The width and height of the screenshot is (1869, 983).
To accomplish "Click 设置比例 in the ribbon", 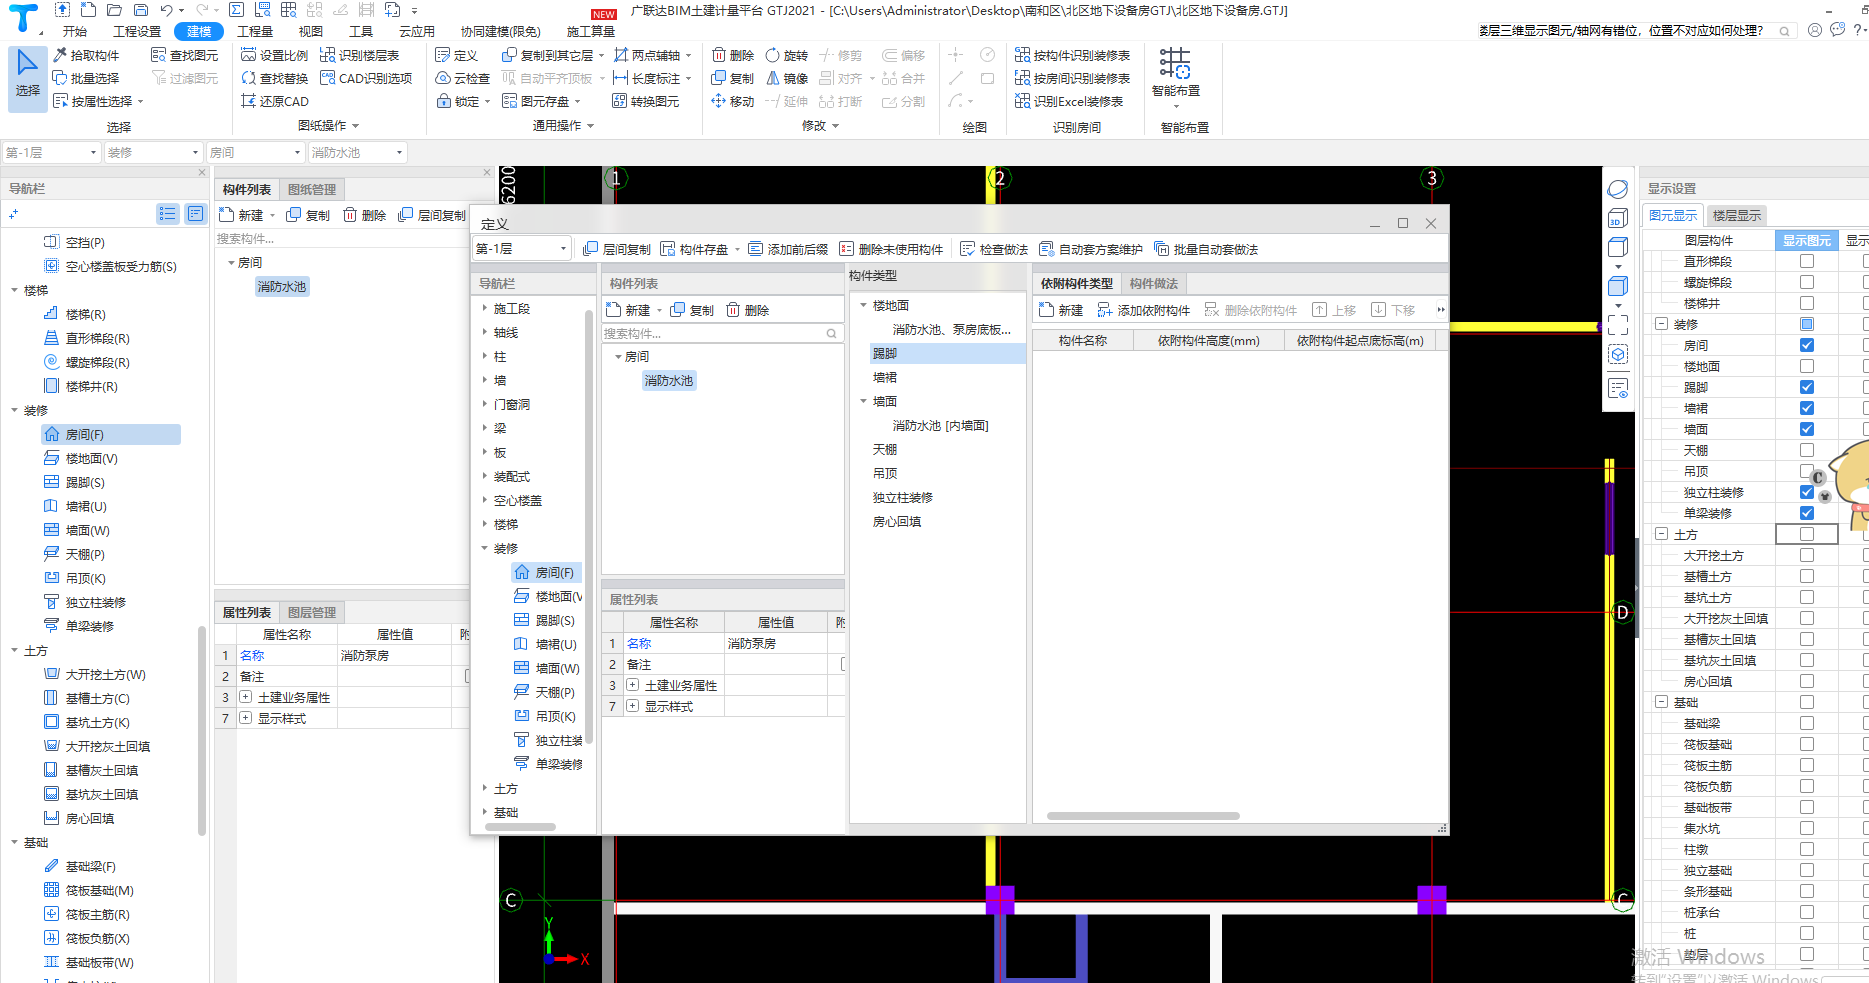I will (x=274, y=55).
